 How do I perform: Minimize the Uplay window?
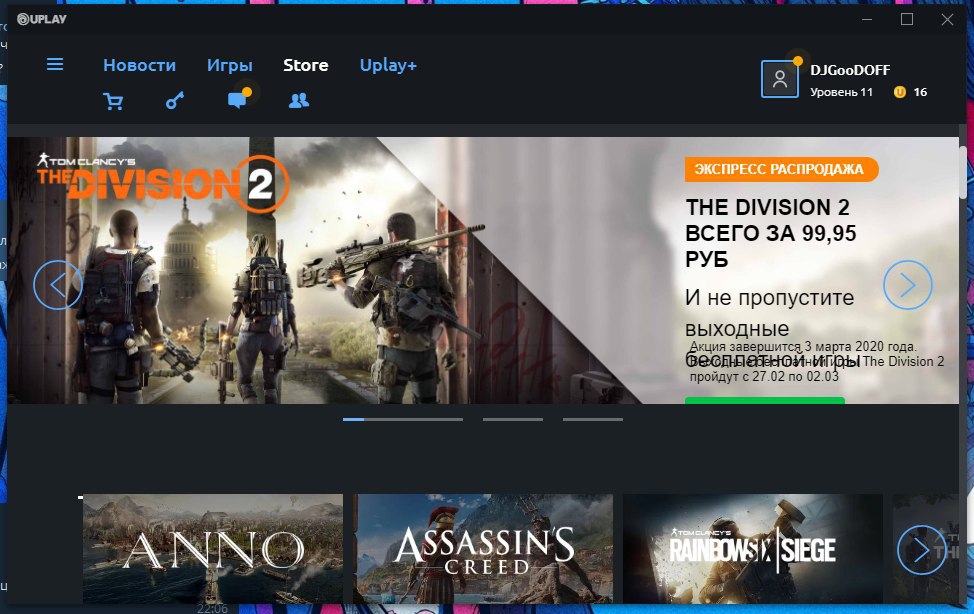[x=867, y=19]
